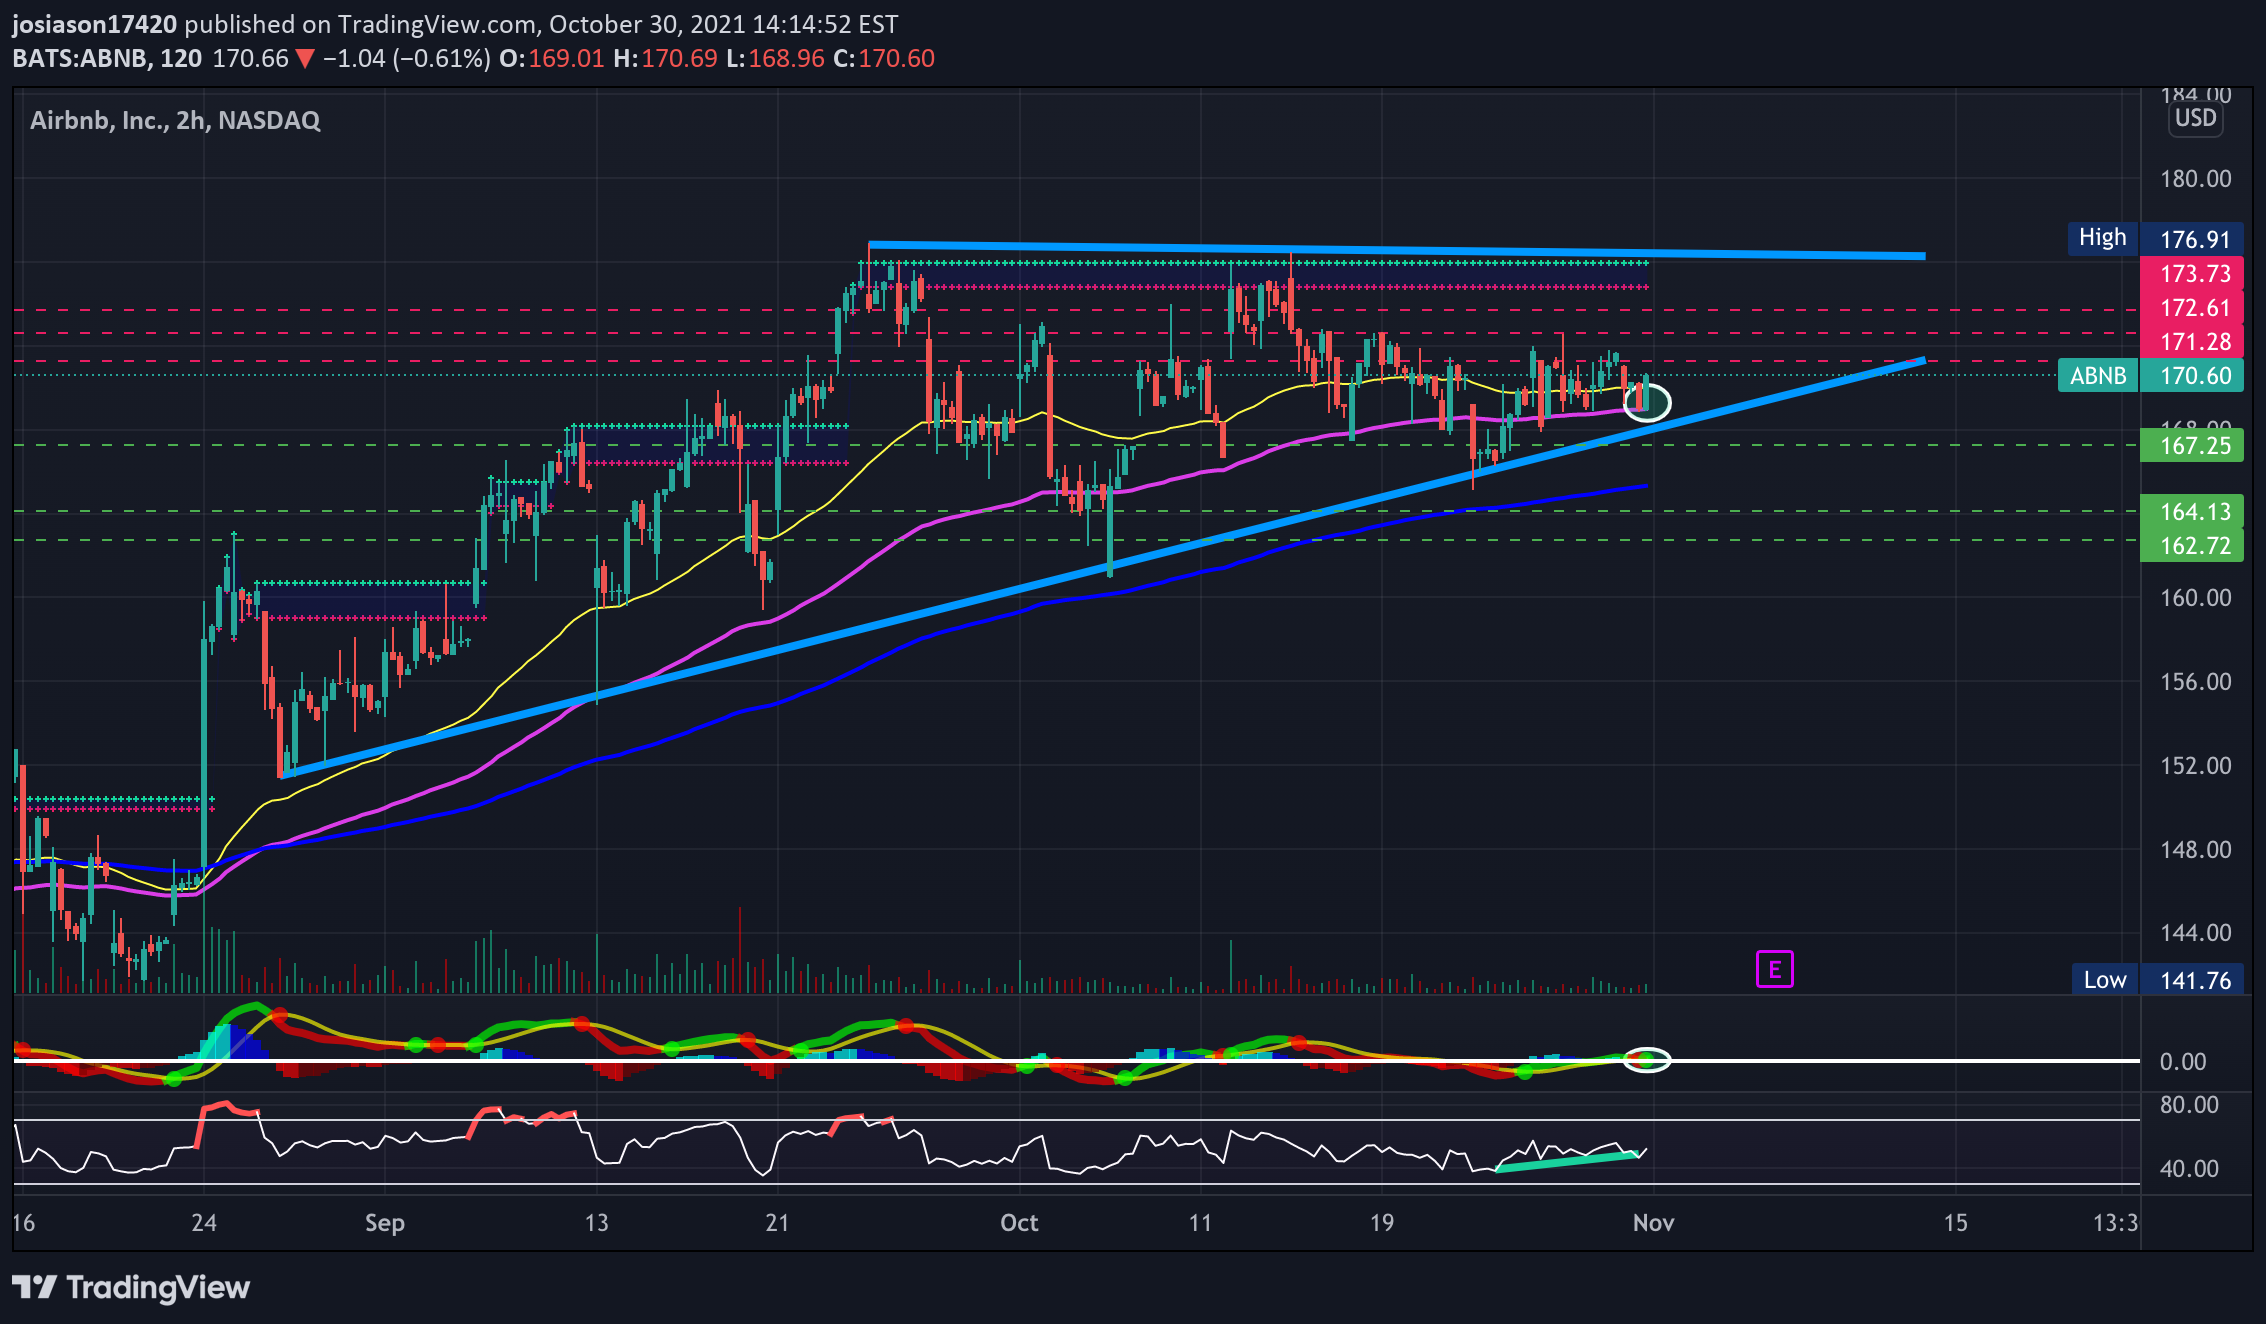Click the 144.00 price axis label
This screenshot has height=1324, width=2266.
point(2195,933)
